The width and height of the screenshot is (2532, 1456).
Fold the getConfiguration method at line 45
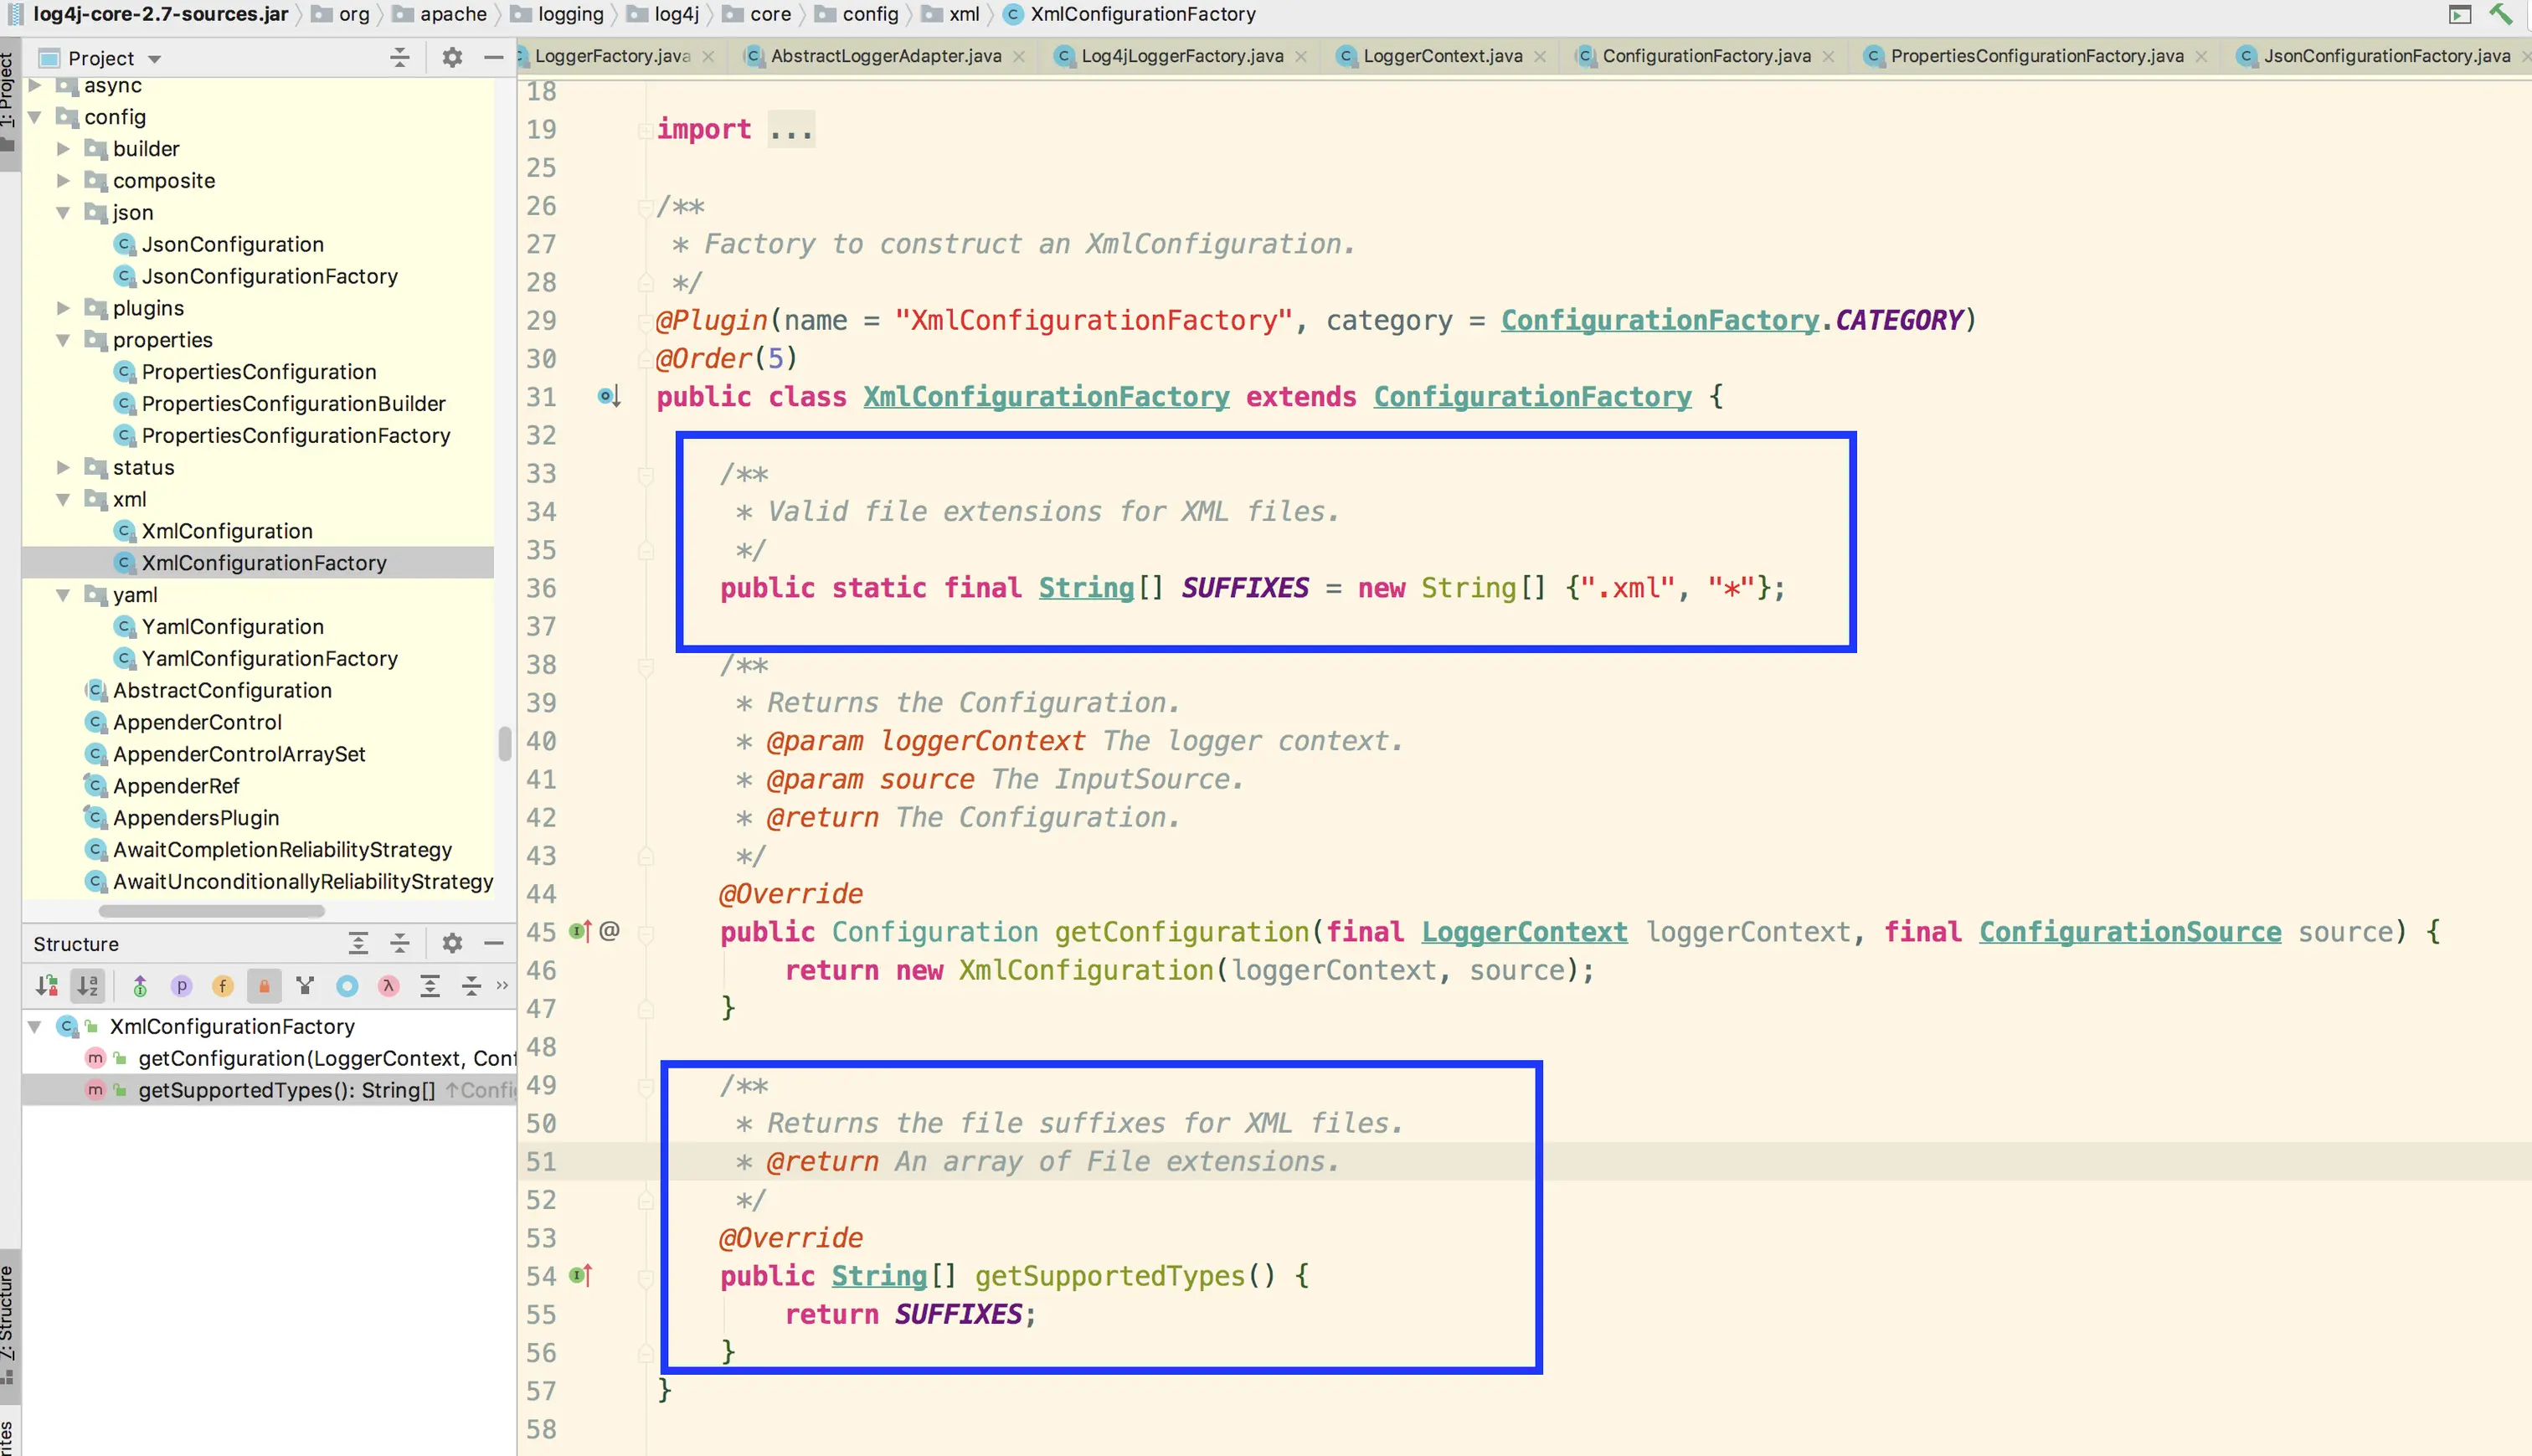point(646,933)
